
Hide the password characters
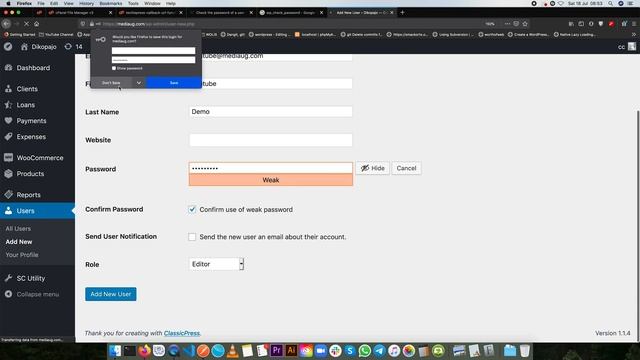pos(373,168)
